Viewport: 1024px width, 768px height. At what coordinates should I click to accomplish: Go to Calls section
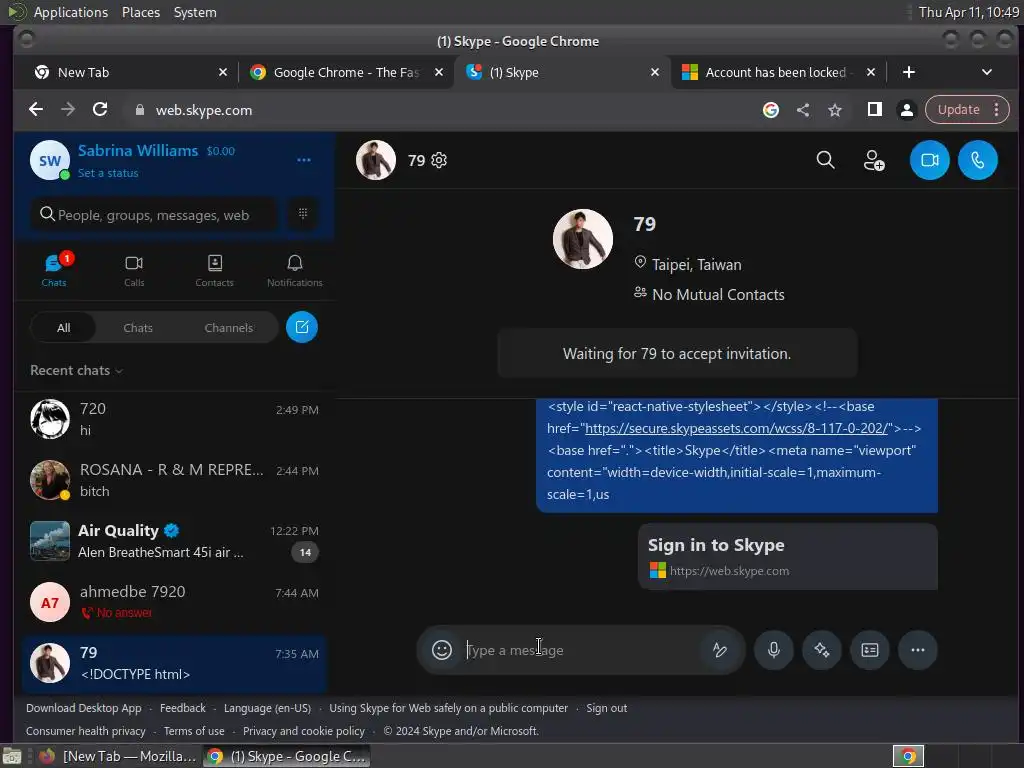(x=134, y=270)
